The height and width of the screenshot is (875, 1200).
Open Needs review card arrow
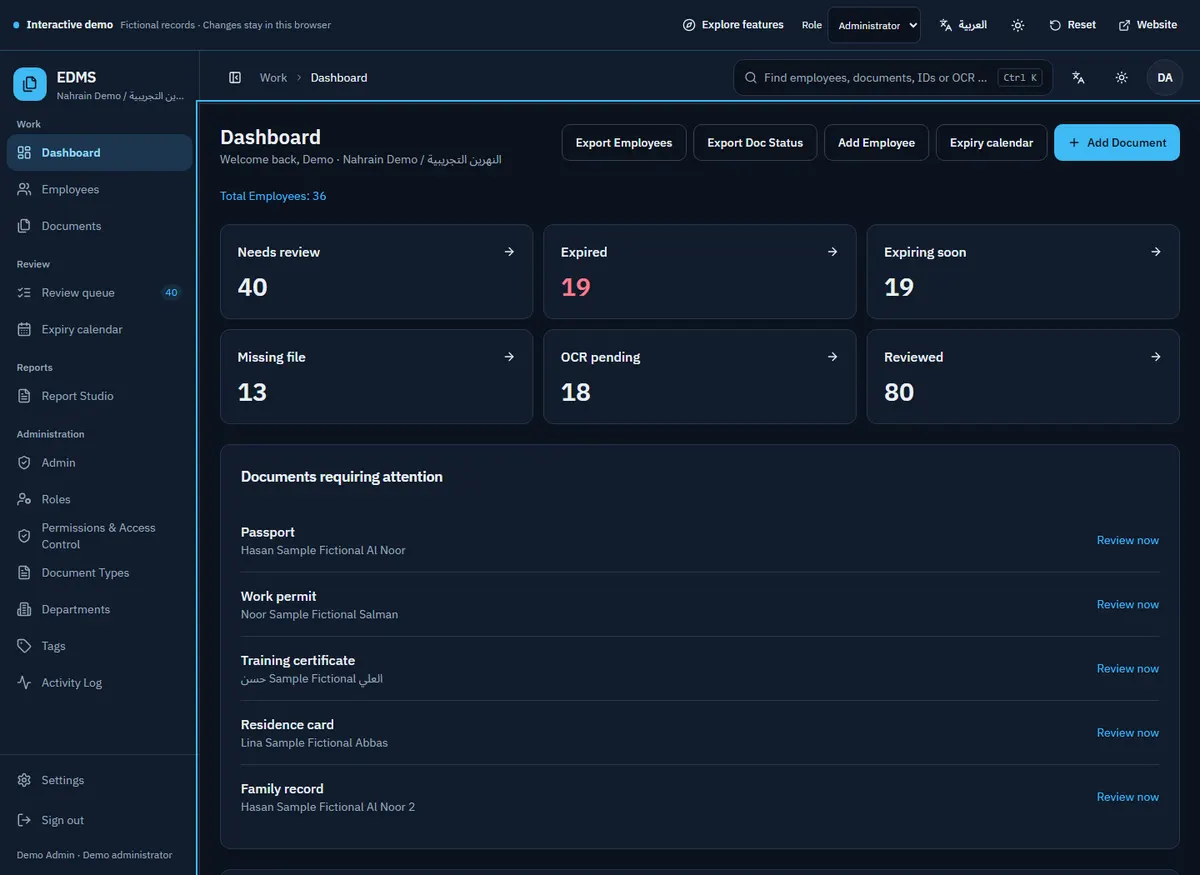[509, 252]
